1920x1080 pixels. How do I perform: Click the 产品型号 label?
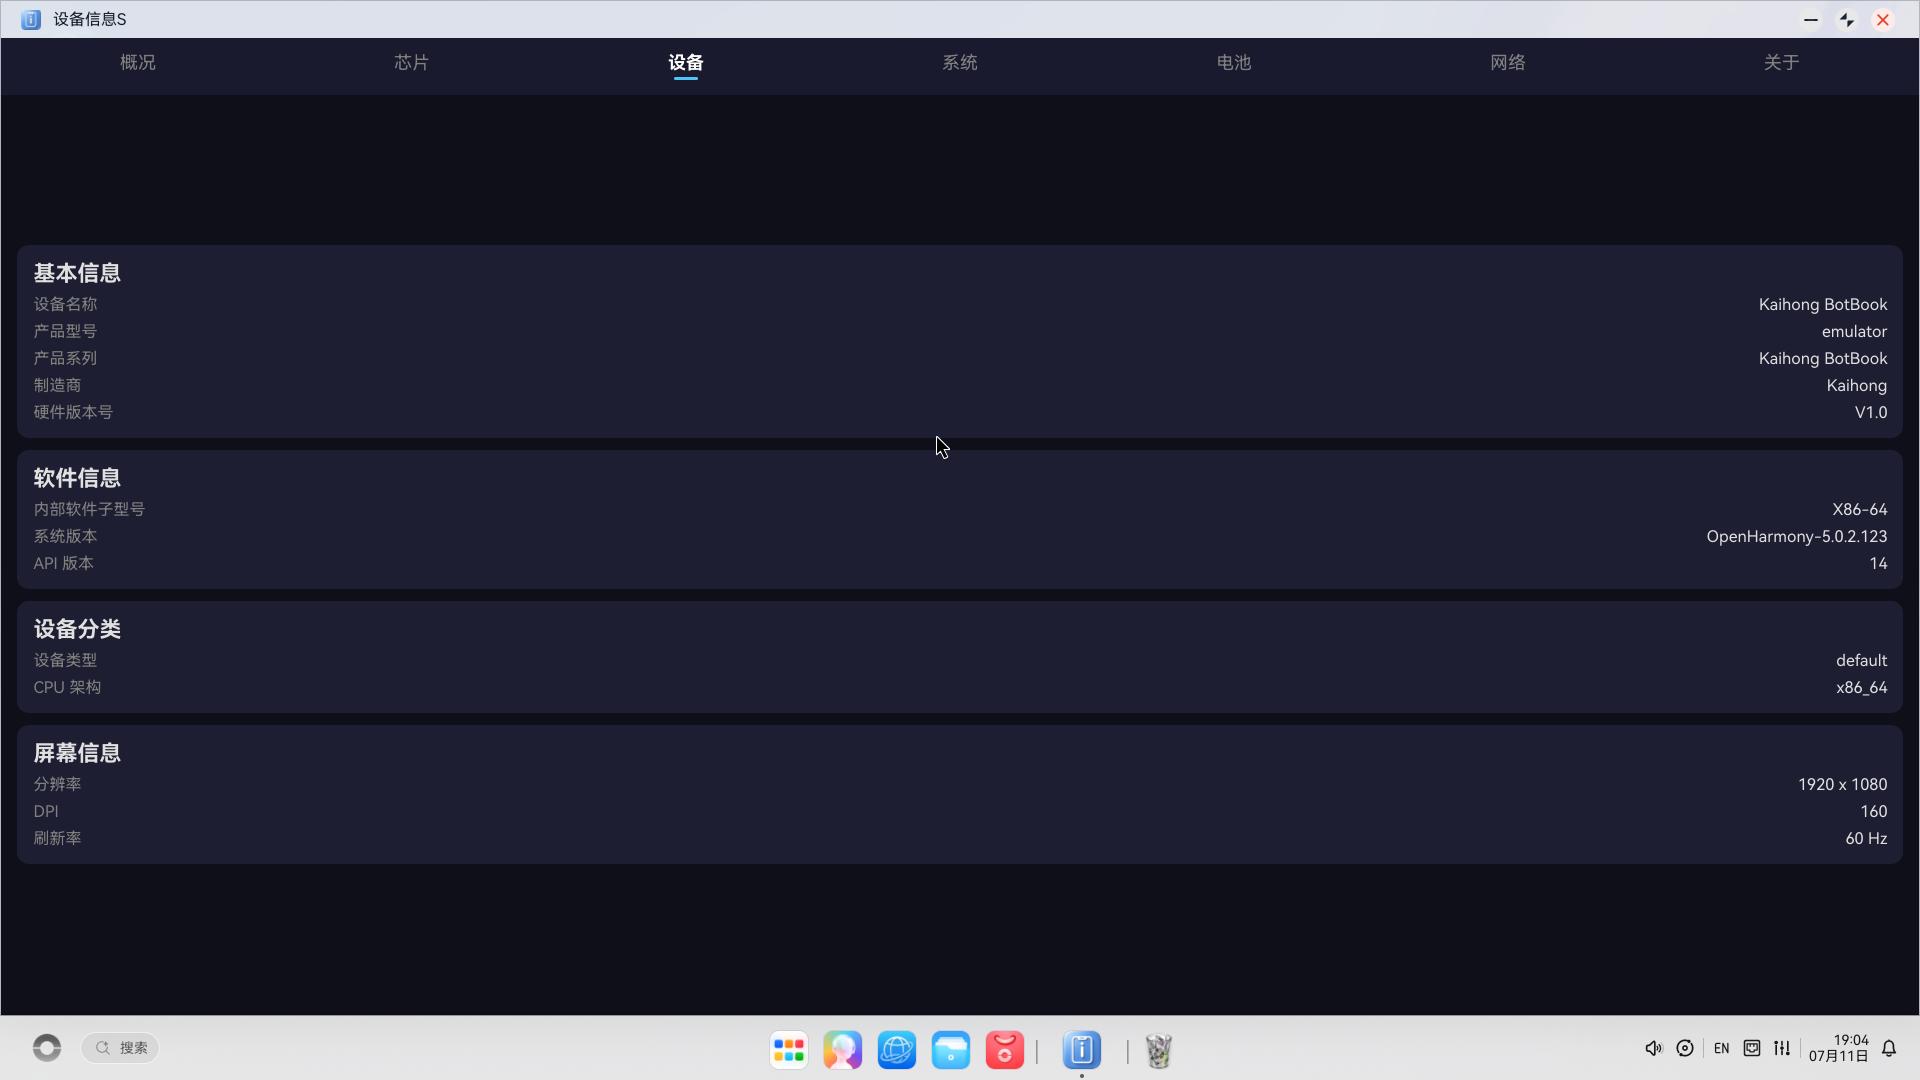tap(65, 331)
